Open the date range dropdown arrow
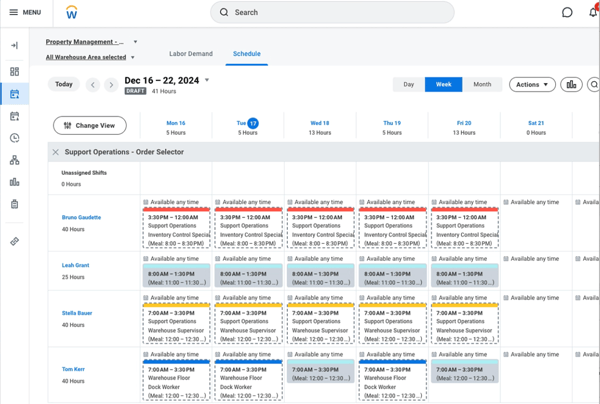Screen dimensions: 600x404 [x=207, y=80]
